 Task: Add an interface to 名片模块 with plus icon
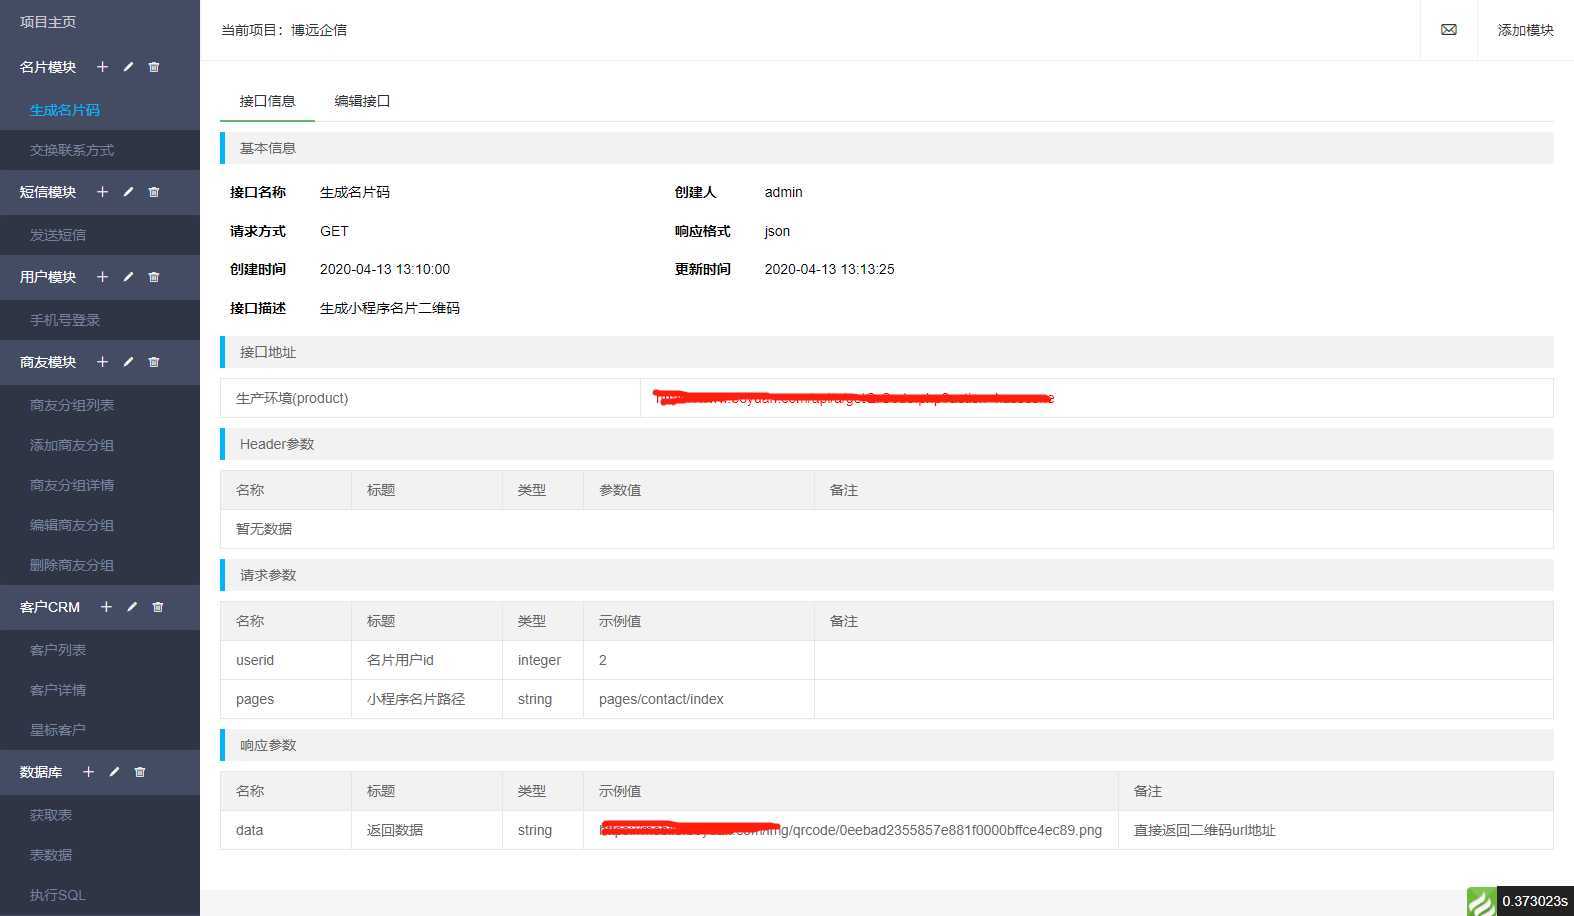point(102,67)
